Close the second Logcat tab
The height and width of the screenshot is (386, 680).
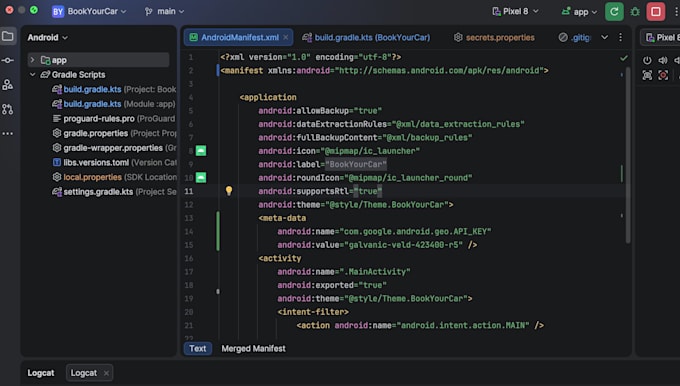tap(106, 373)
